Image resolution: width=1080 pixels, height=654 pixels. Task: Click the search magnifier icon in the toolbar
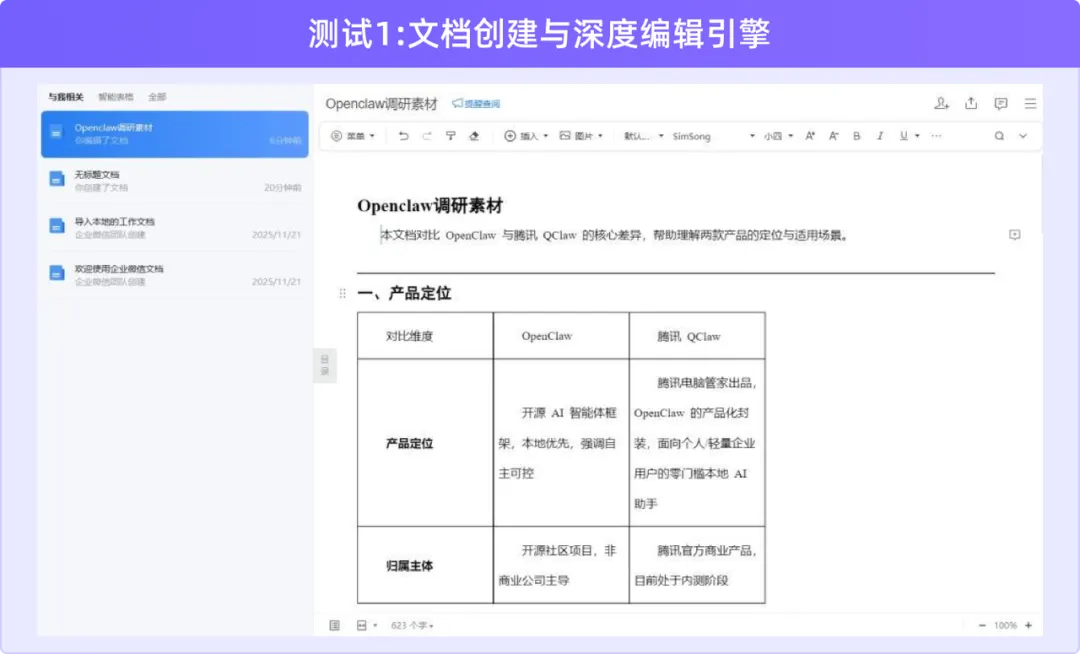(x=999, y=136)
